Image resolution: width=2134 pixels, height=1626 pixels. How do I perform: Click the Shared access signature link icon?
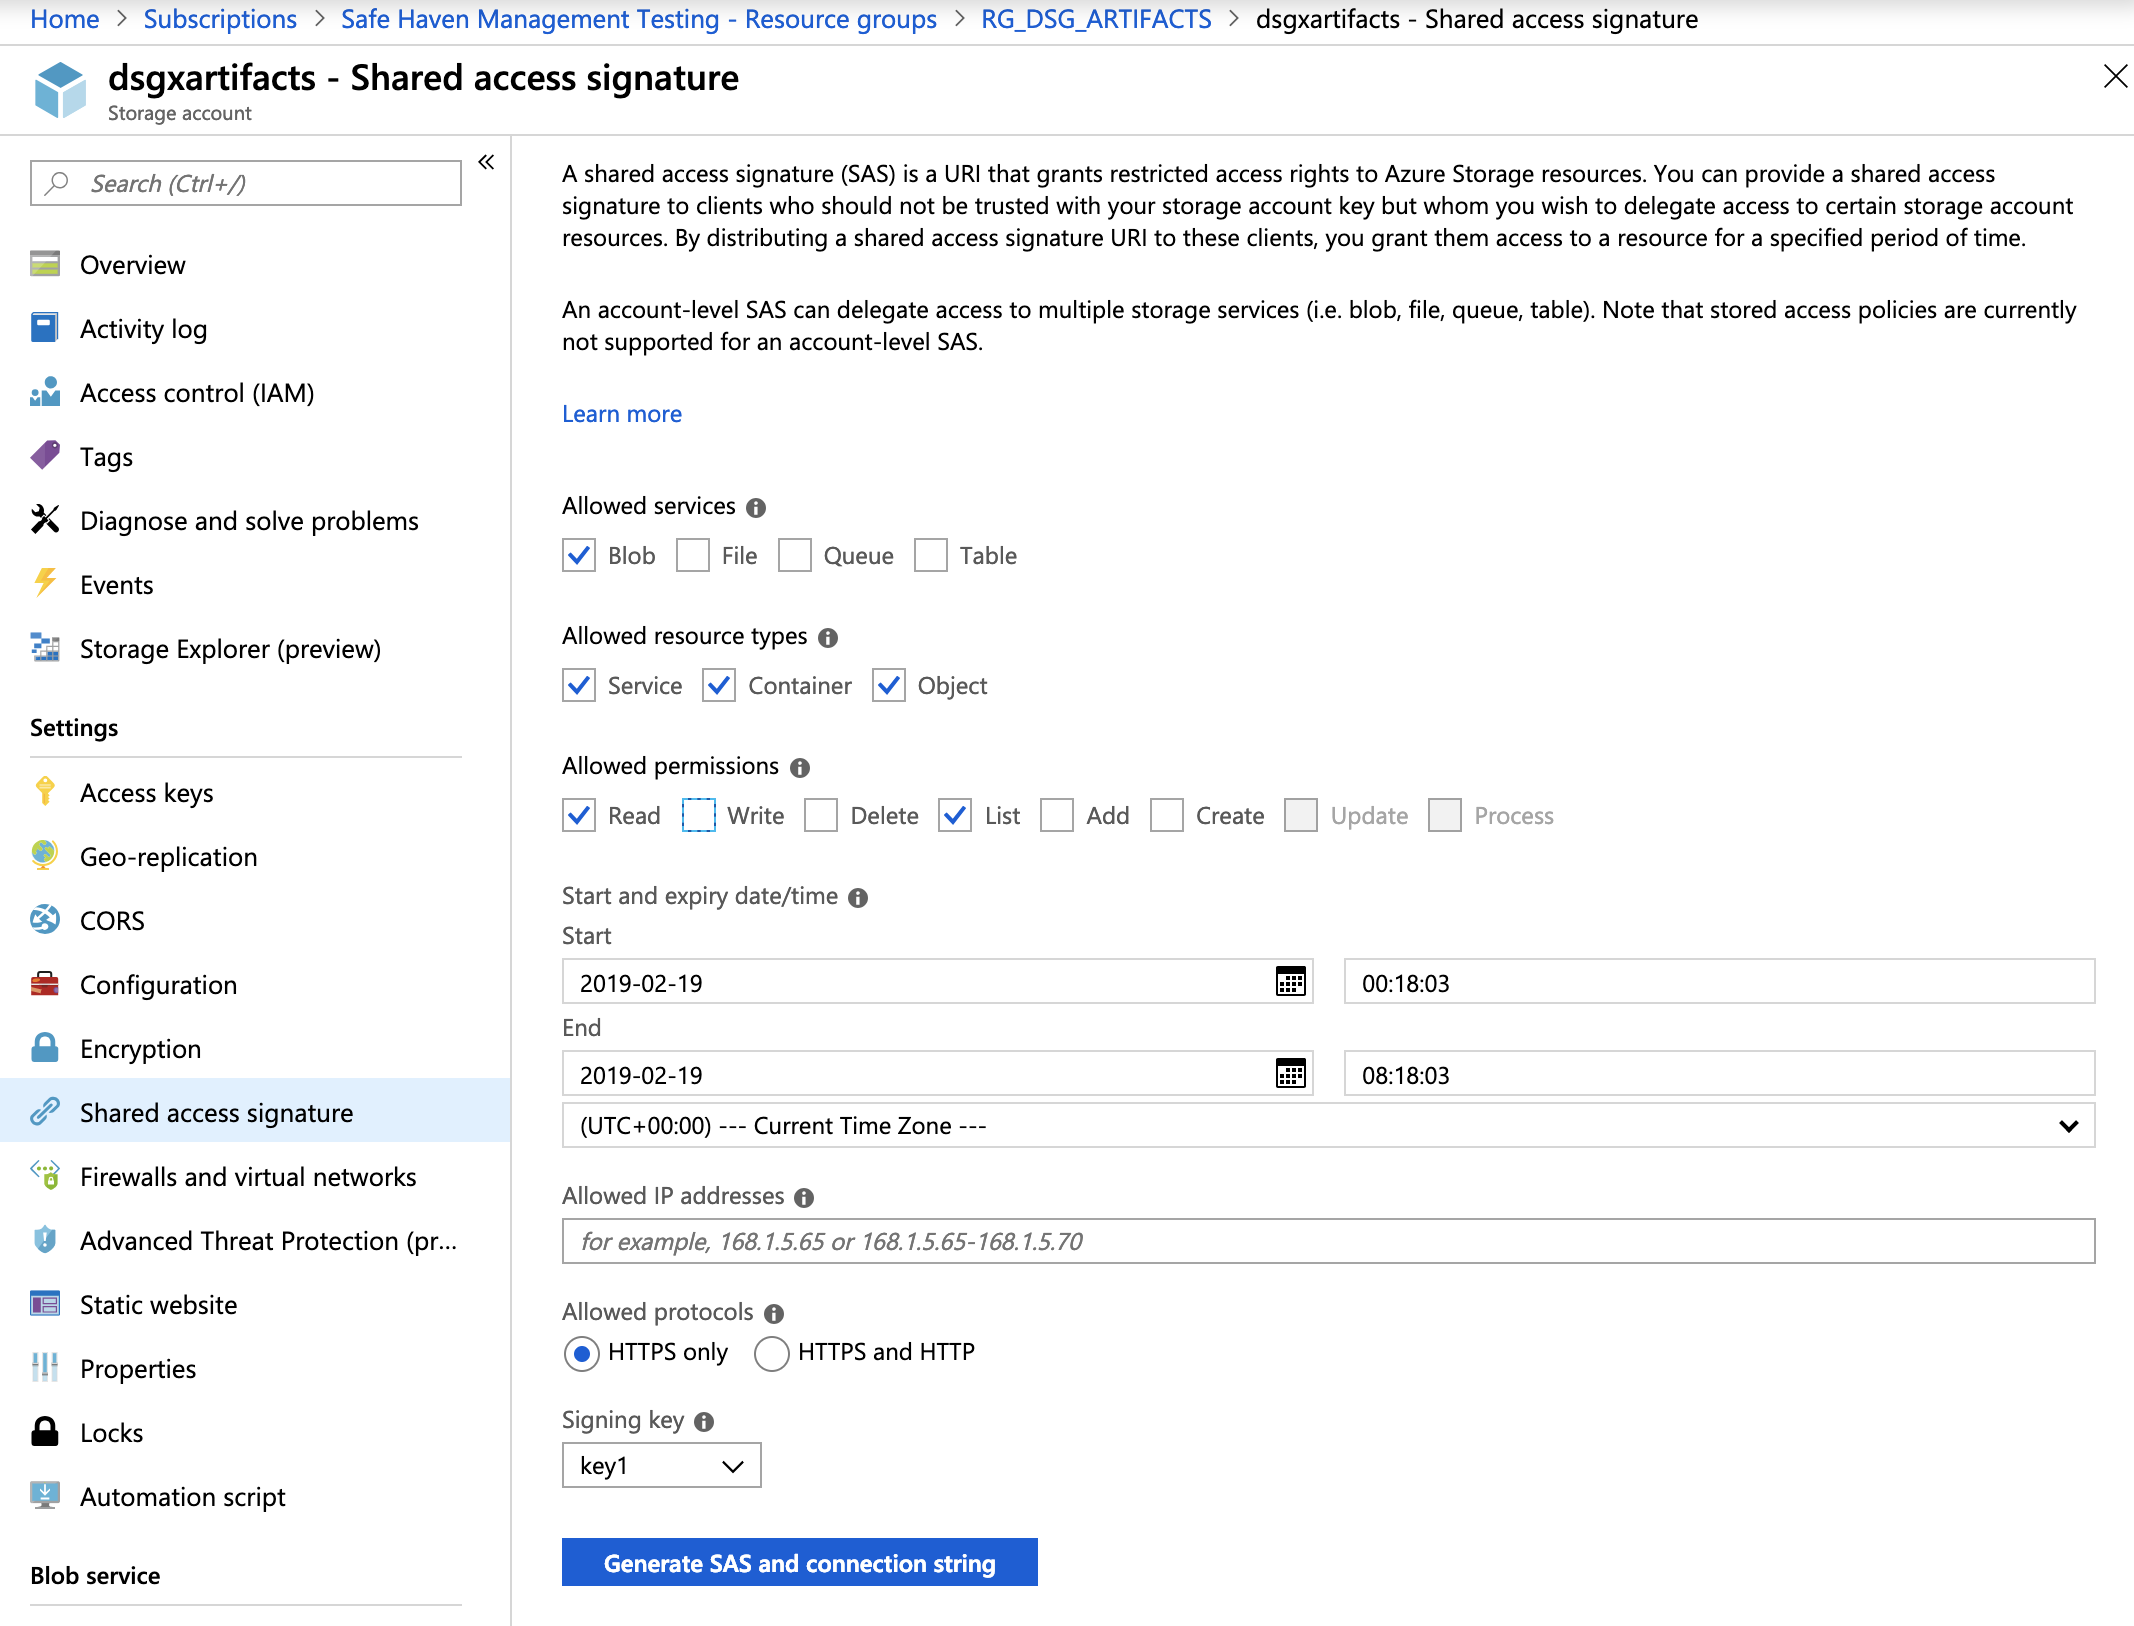pyautogui.click(x=45, y=1111)
